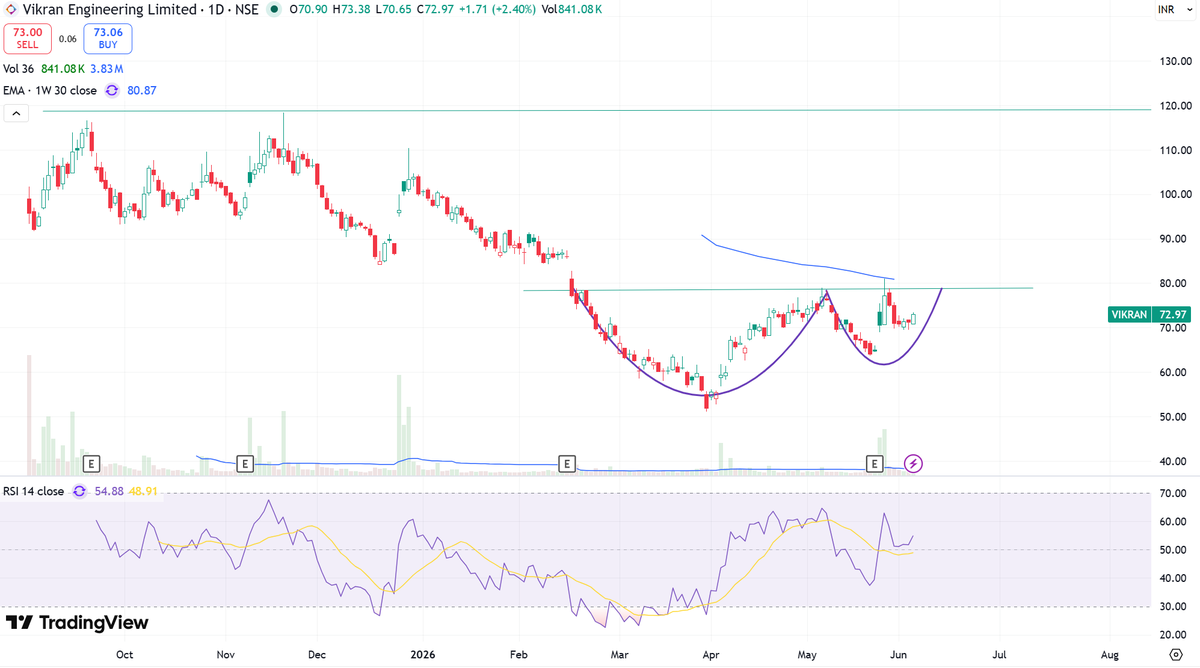
Task: Open the earnings marker in October
Action: pos(91,463)
